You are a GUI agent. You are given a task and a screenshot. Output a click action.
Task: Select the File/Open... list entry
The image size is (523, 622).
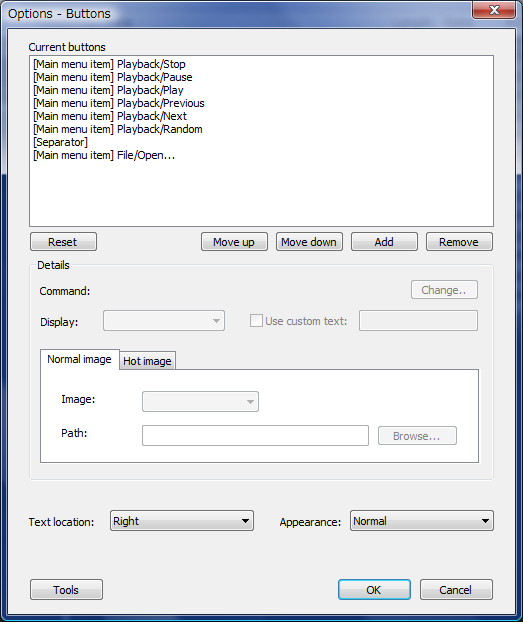104,155
